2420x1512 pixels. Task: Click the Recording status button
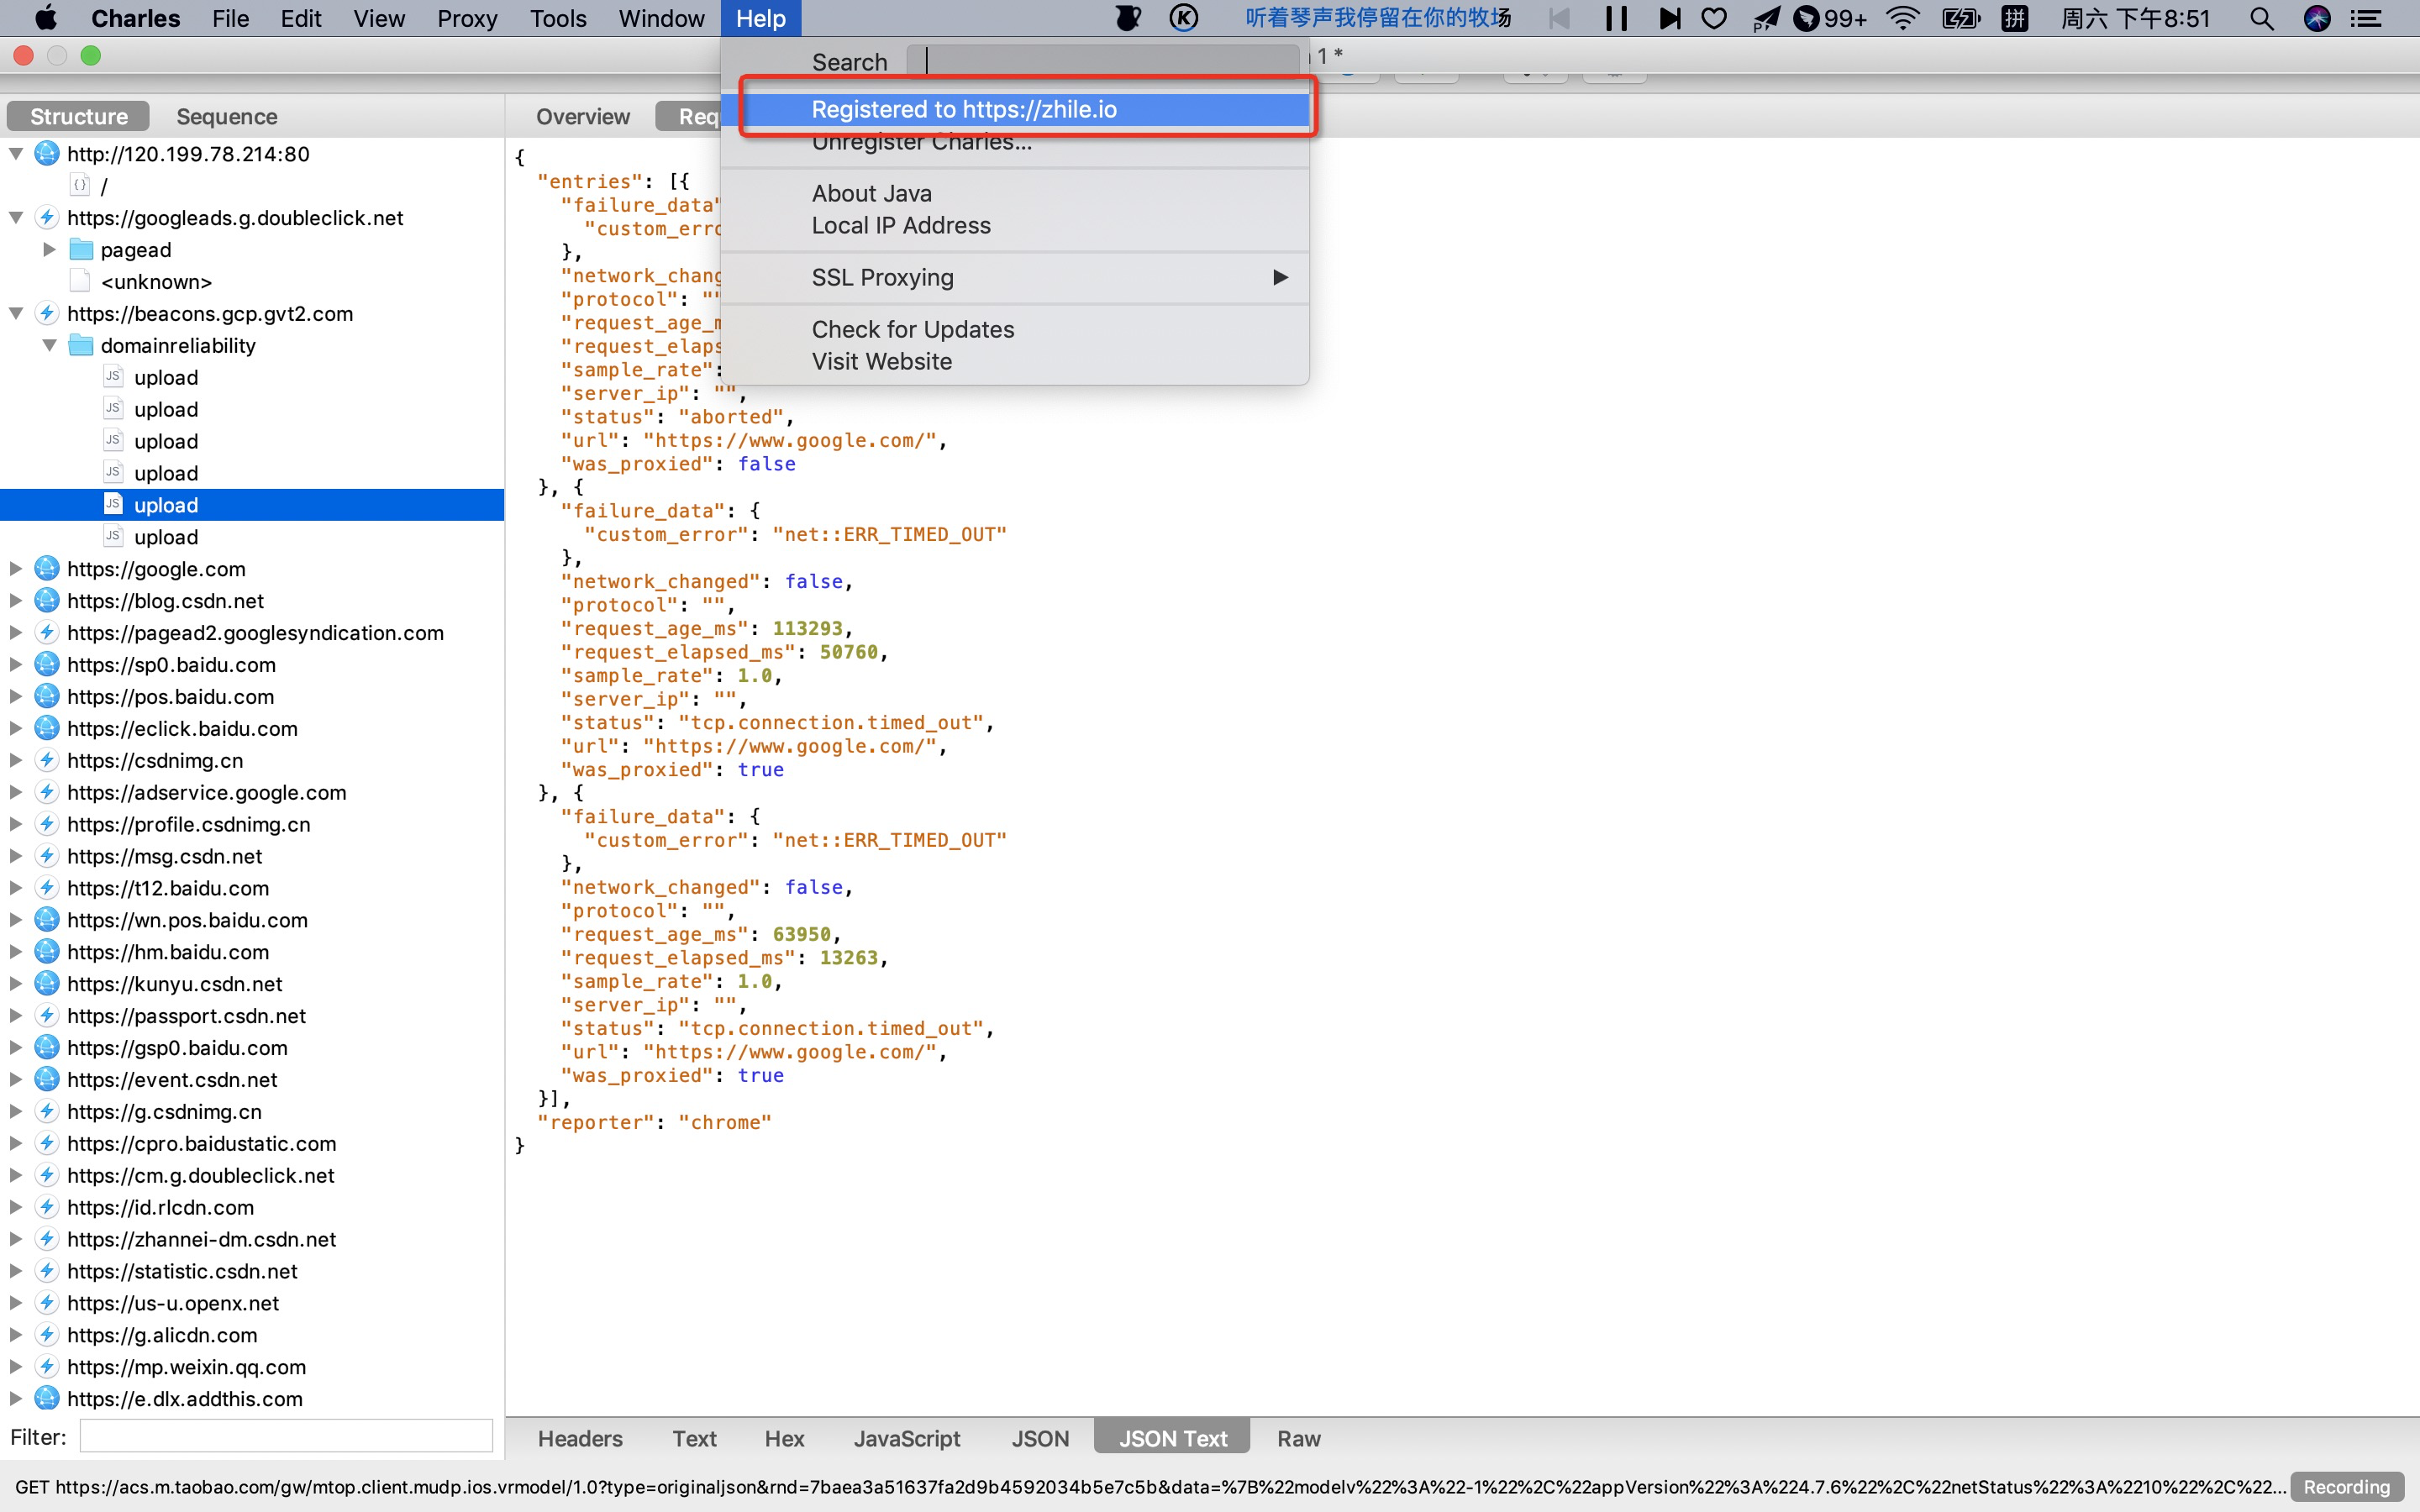(2346, 1487)
